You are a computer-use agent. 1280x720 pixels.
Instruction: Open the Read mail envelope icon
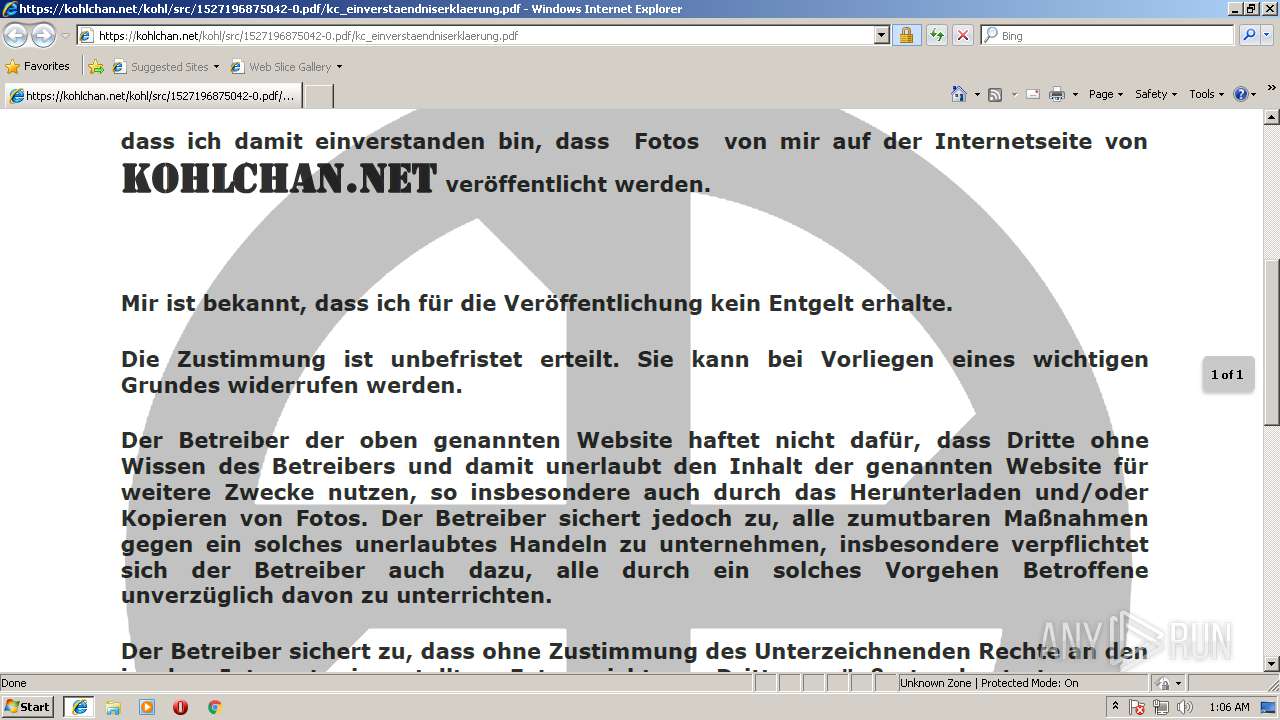point(1031,94)
